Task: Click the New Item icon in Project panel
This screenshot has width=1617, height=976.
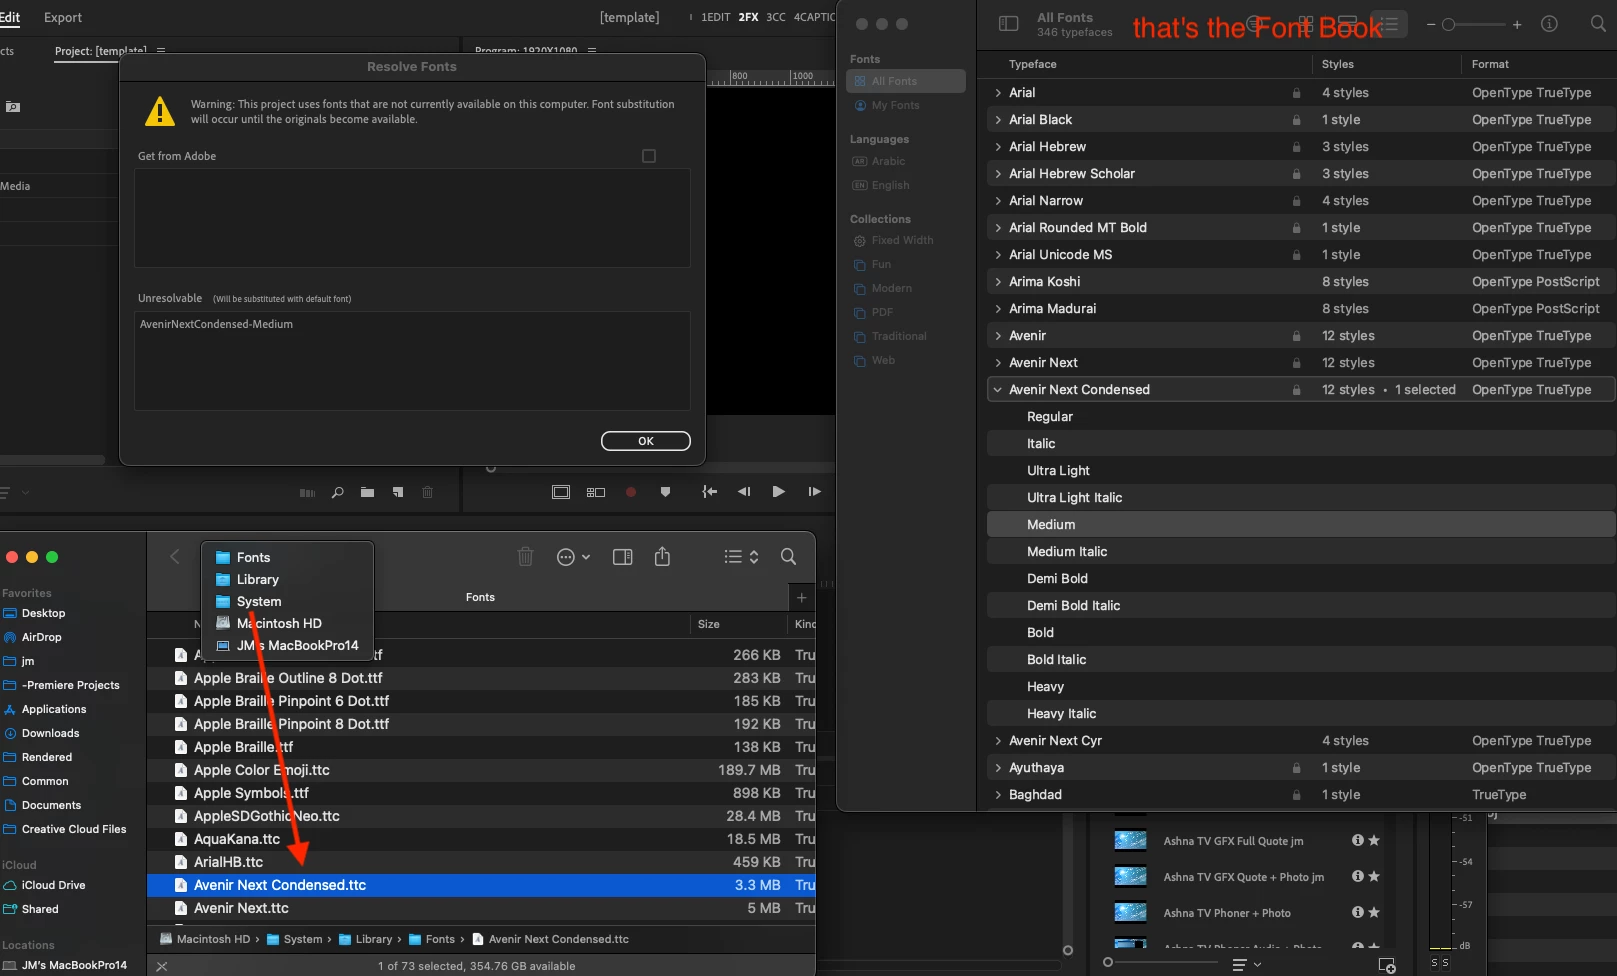Action: [398, 492]
